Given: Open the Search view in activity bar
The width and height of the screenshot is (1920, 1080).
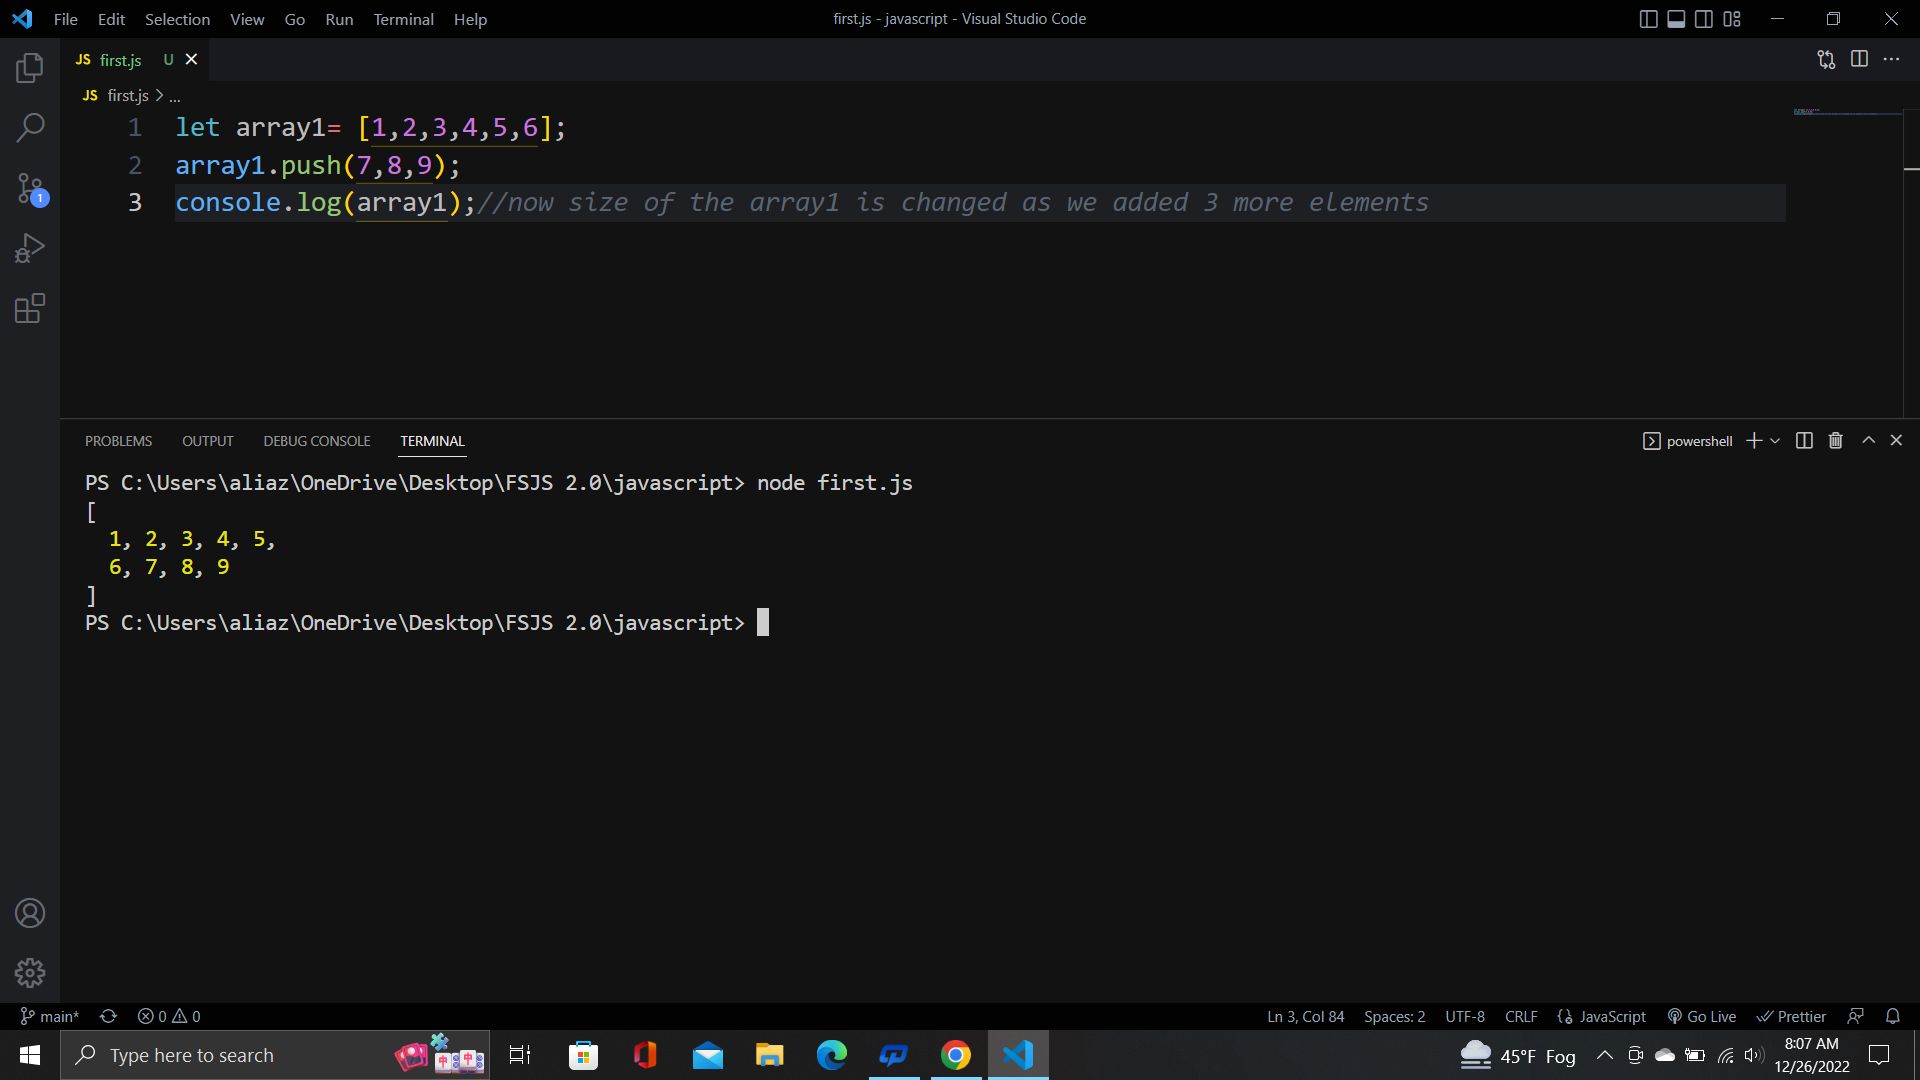Looking at the screenshot, I should 30,128.
